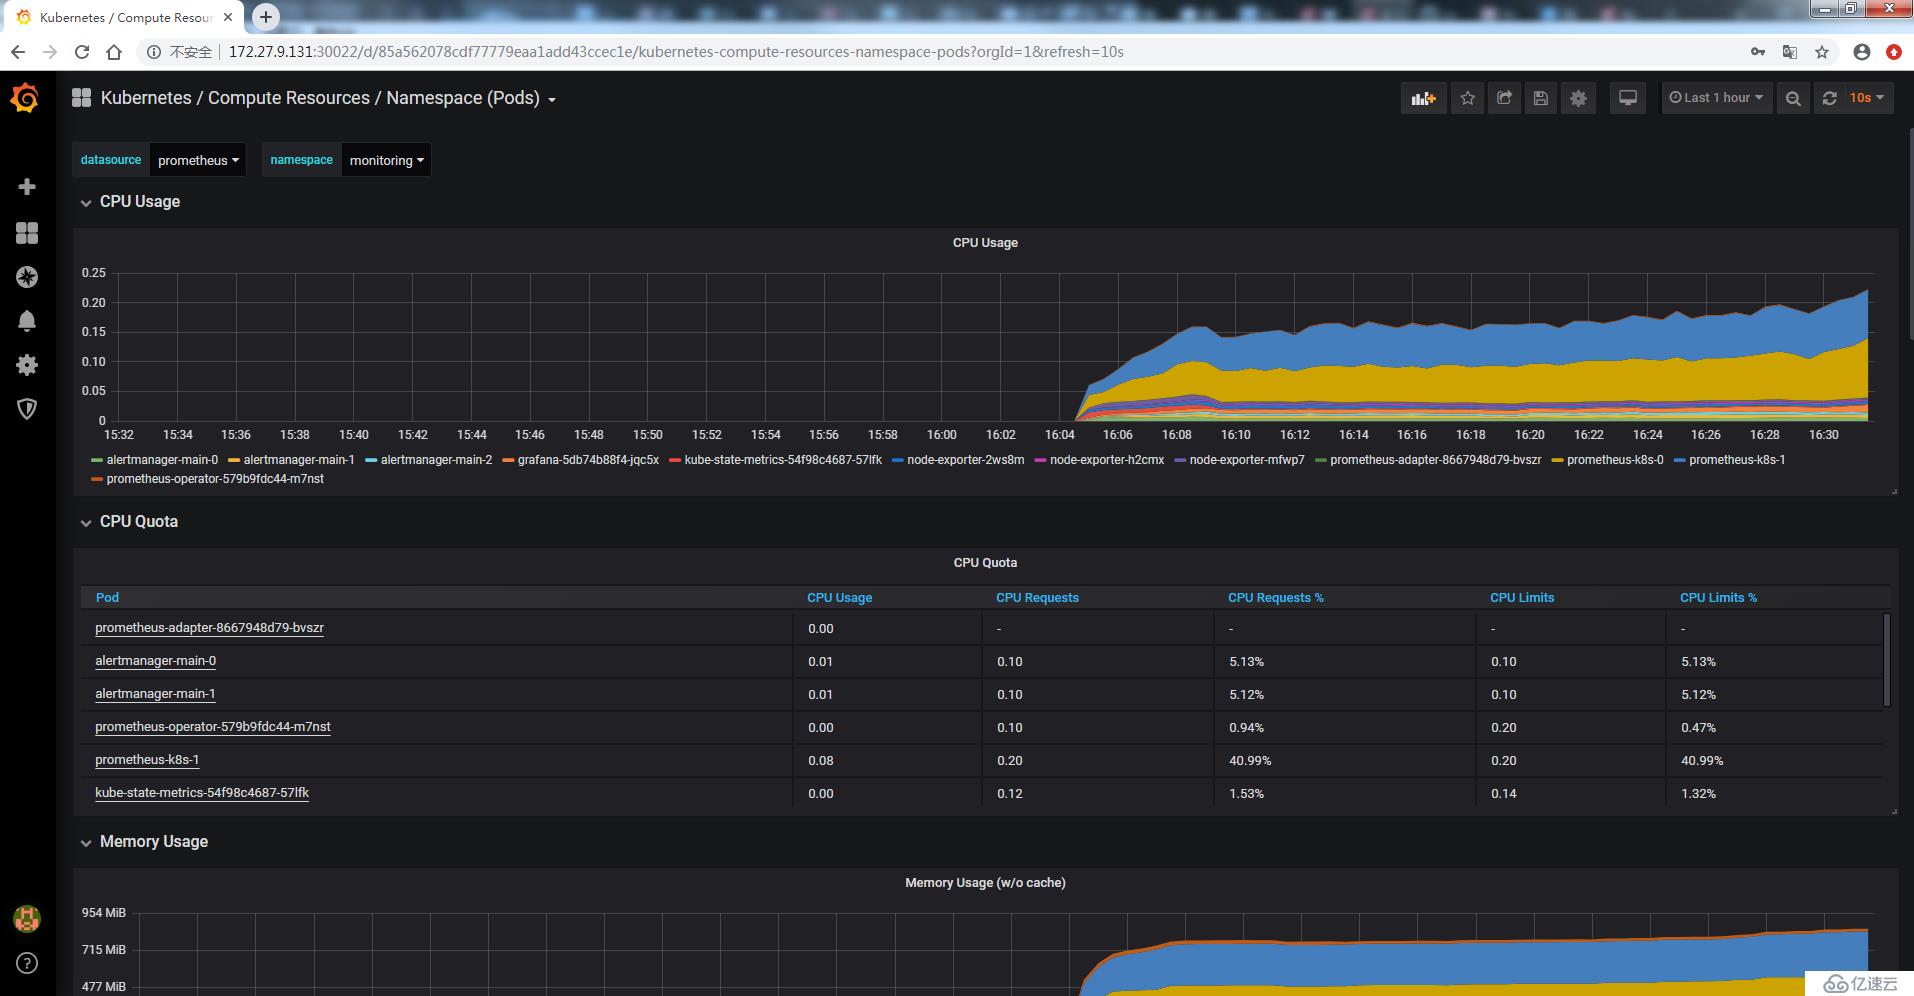Reload the browser page
The width and height of the screenshot is (1914, 996).
coord(82,52)
